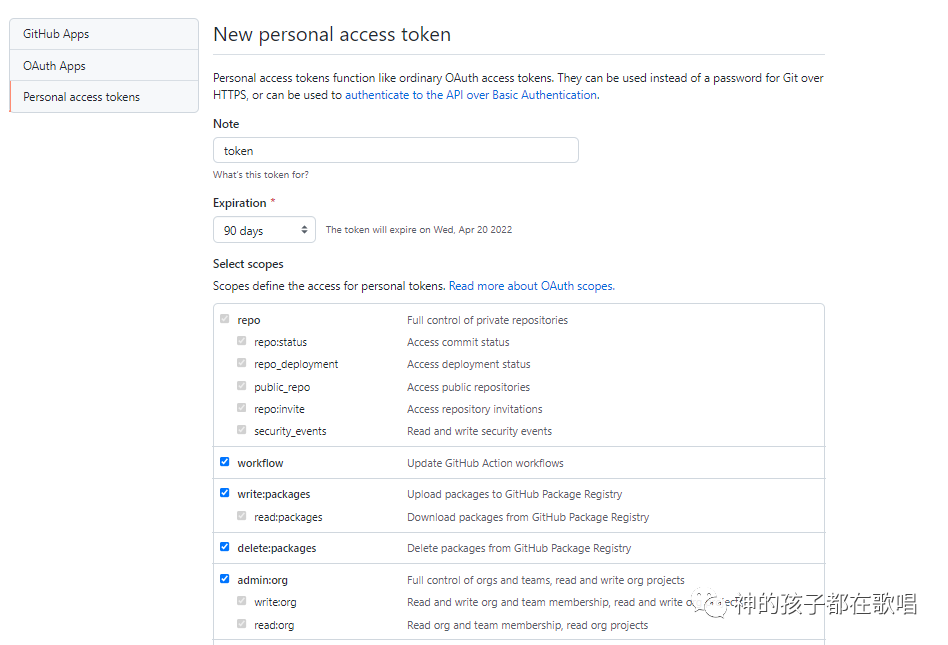The width and height of the screenshot is (948, 645).
Task: Open GitHub Apps in sidebar
Action: click(x=104, y=34)
